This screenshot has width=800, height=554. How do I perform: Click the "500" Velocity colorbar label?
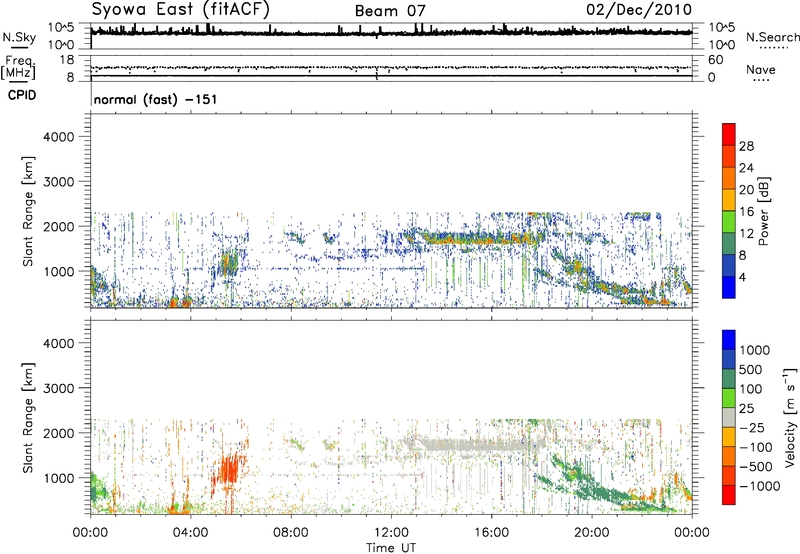(x=753, y=370)
